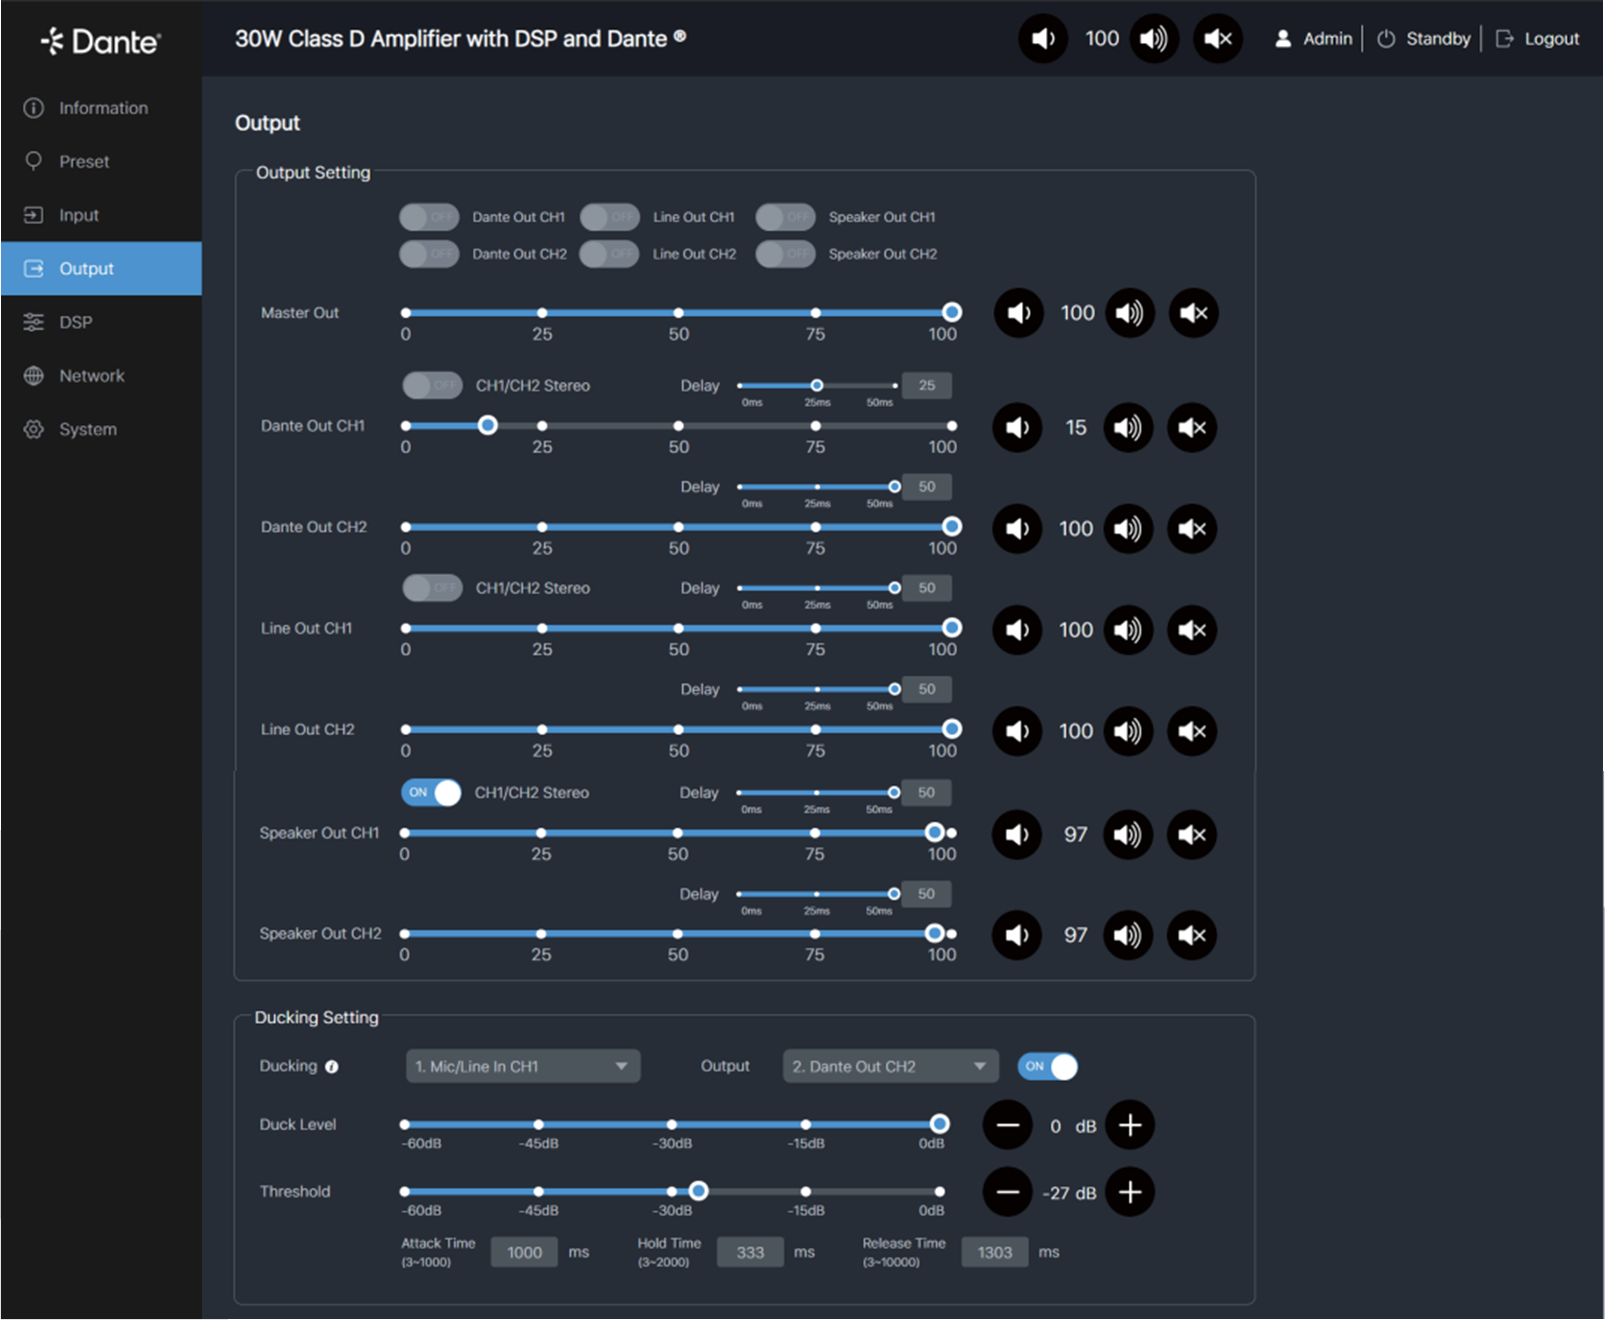Viewport: 1605px width, 1320px height.
Task: Go to the Network section
Action: coord(91,376)
